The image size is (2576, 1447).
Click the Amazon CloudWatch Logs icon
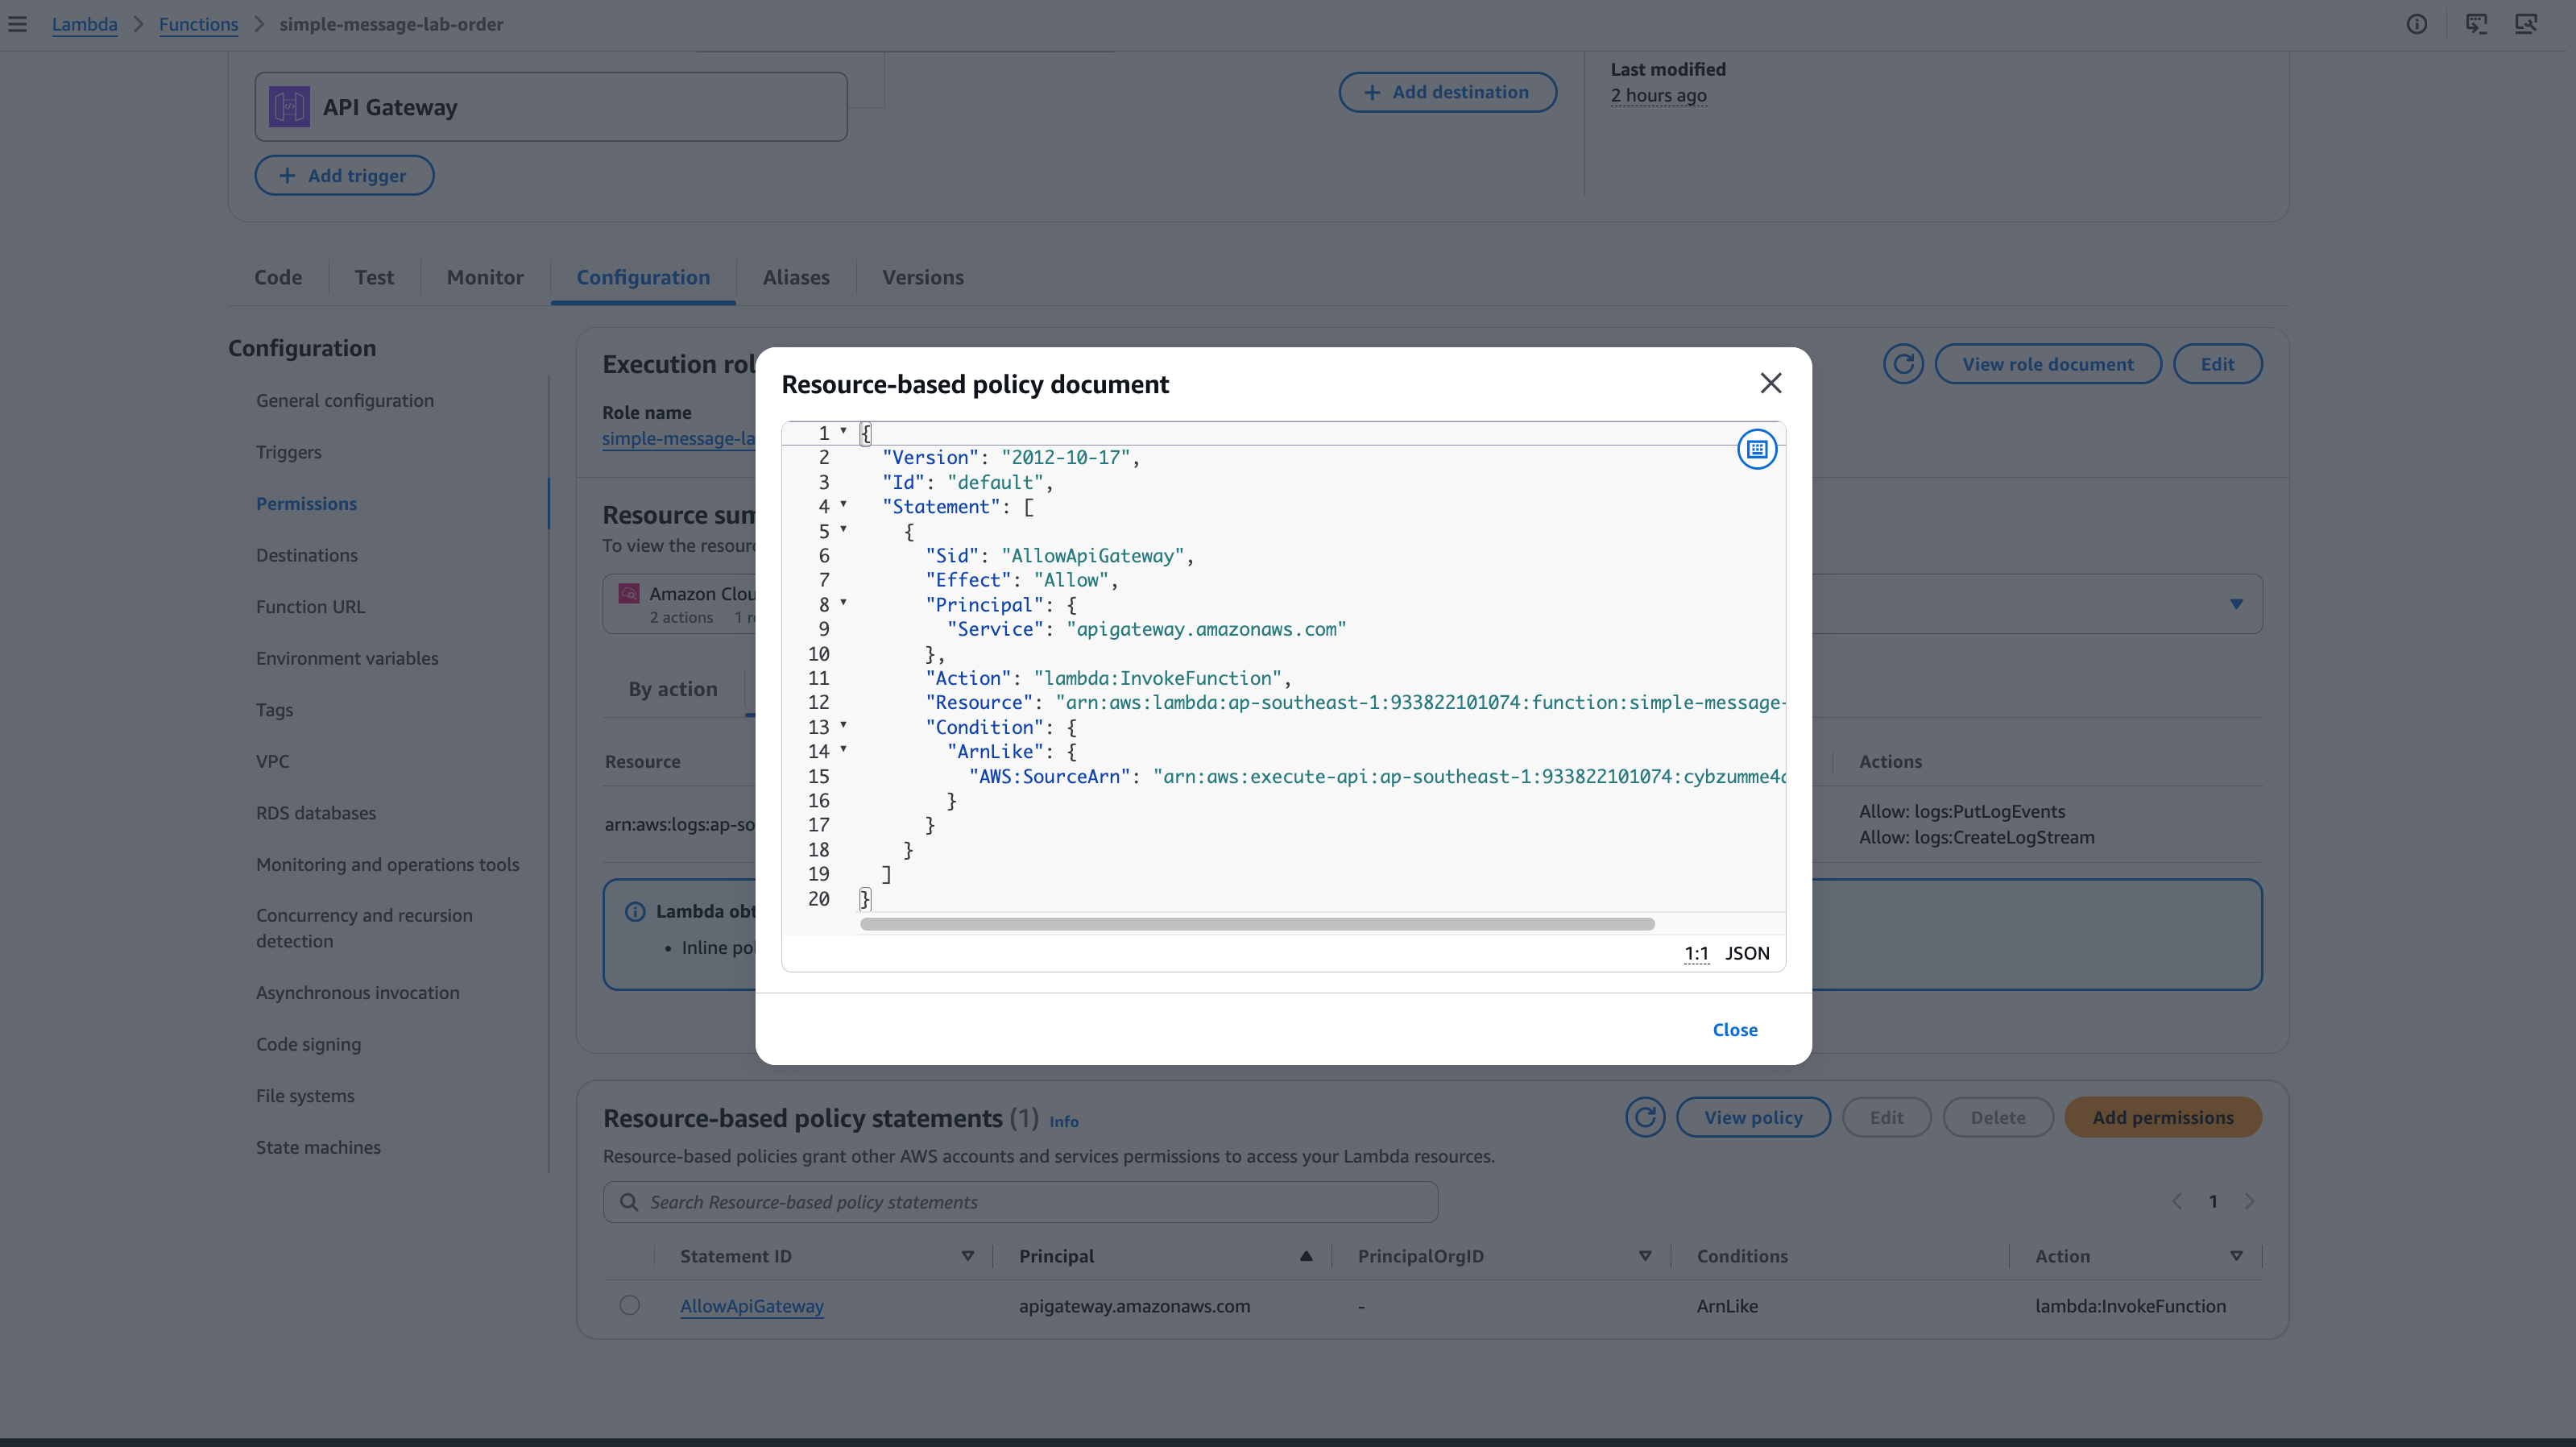coord(629,593)
